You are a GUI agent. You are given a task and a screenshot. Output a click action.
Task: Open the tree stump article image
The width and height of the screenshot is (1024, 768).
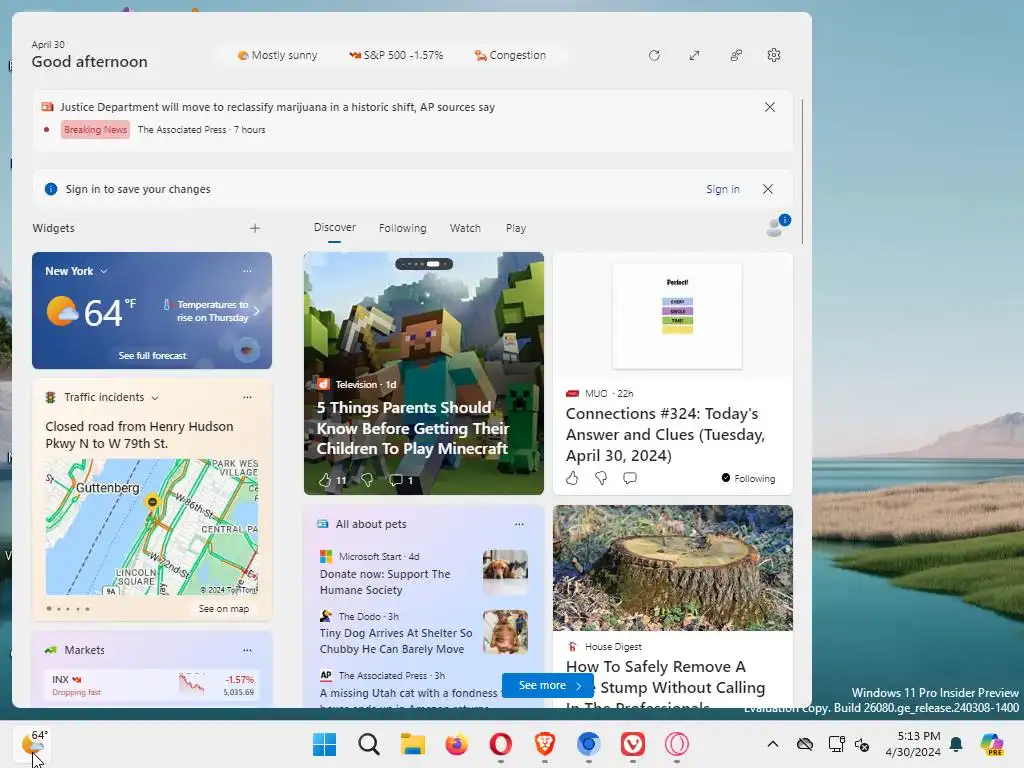(673, 568)
